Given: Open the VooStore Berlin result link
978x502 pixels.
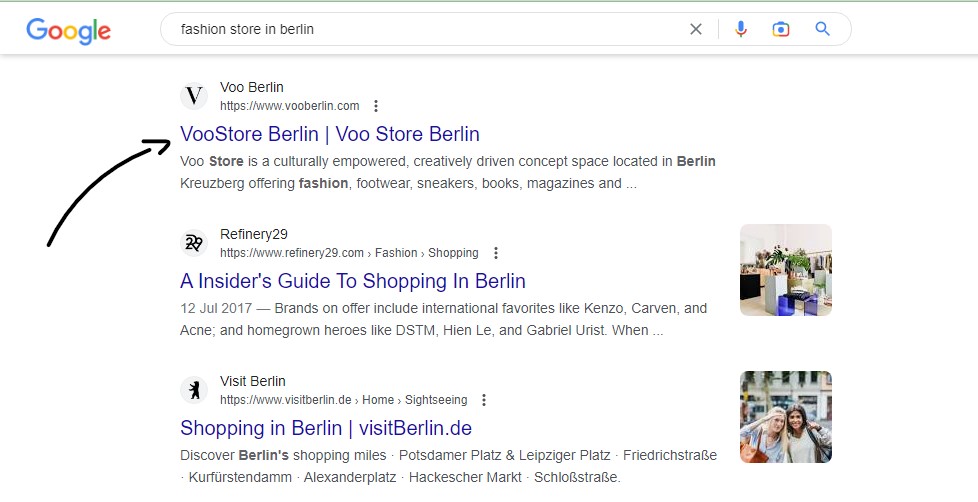Looking at the screenshot, I should pyautogui.click(x=330, y=134).
